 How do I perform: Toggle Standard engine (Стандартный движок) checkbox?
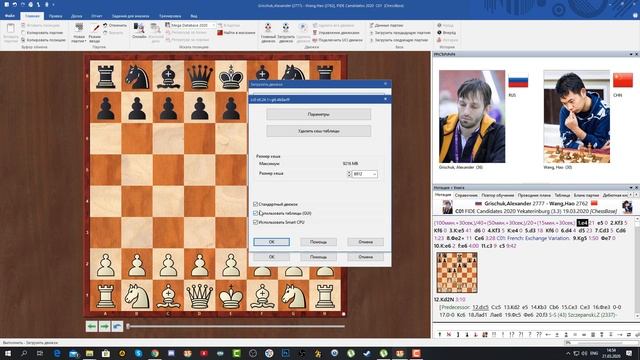(256, 204)
